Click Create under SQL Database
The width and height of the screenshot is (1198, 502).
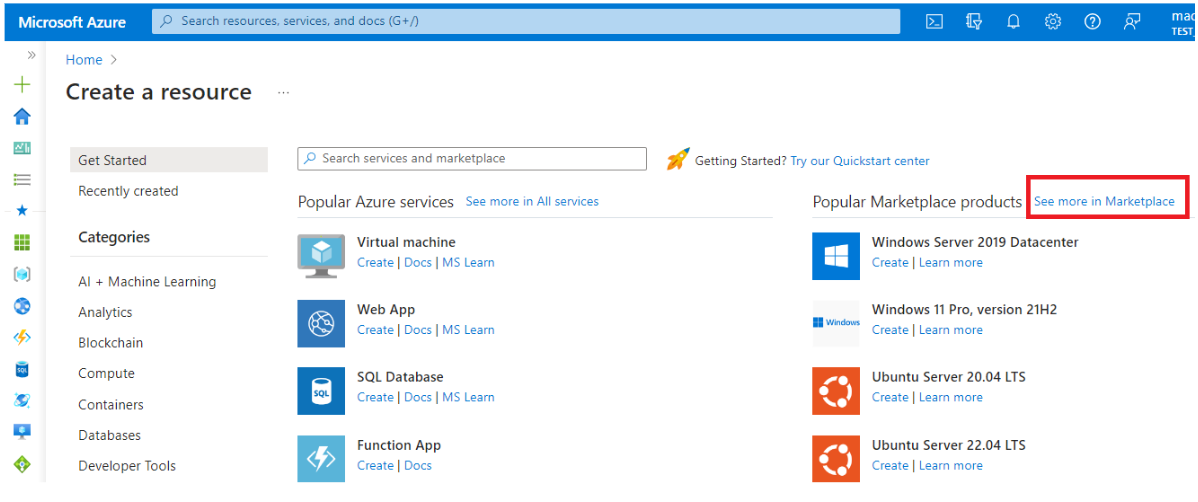pyautogui.click(x=375, y=397)
